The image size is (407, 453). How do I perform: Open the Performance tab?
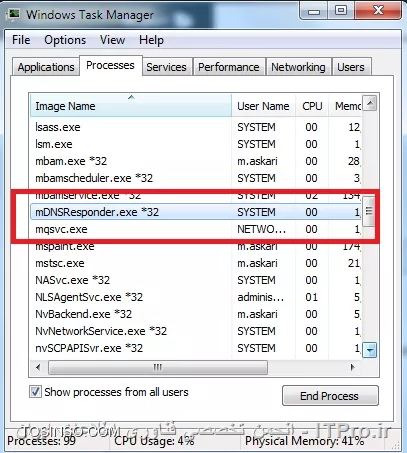[229, 67]
